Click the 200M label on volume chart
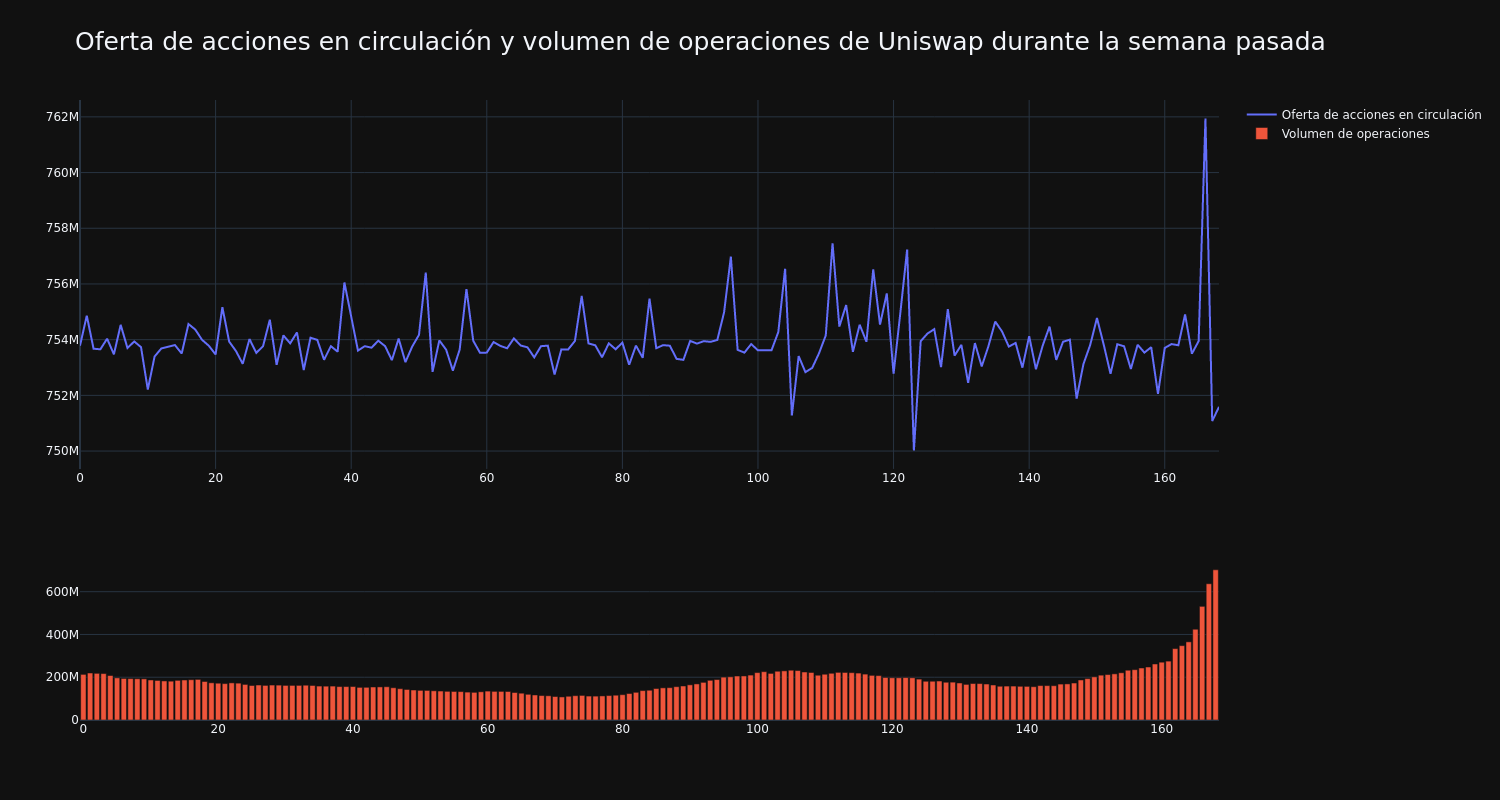Screen dimensions: 1500x800 [62, 677]
